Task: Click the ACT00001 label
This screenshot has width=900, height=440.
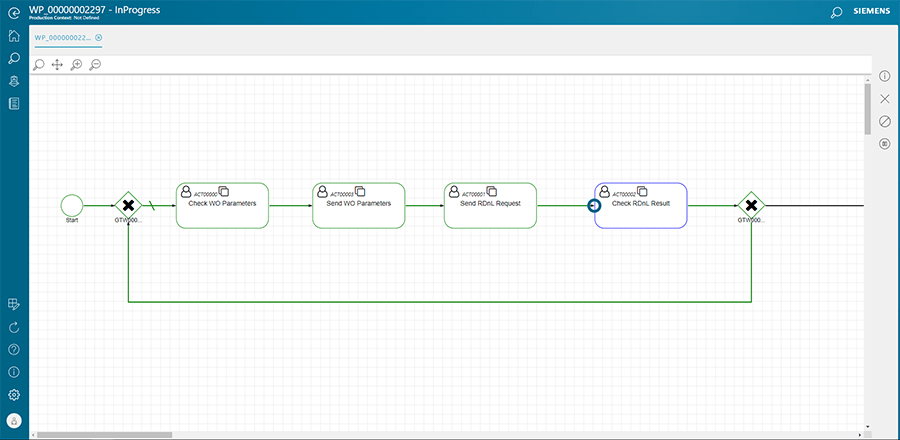Action: [x=474, y=194]
